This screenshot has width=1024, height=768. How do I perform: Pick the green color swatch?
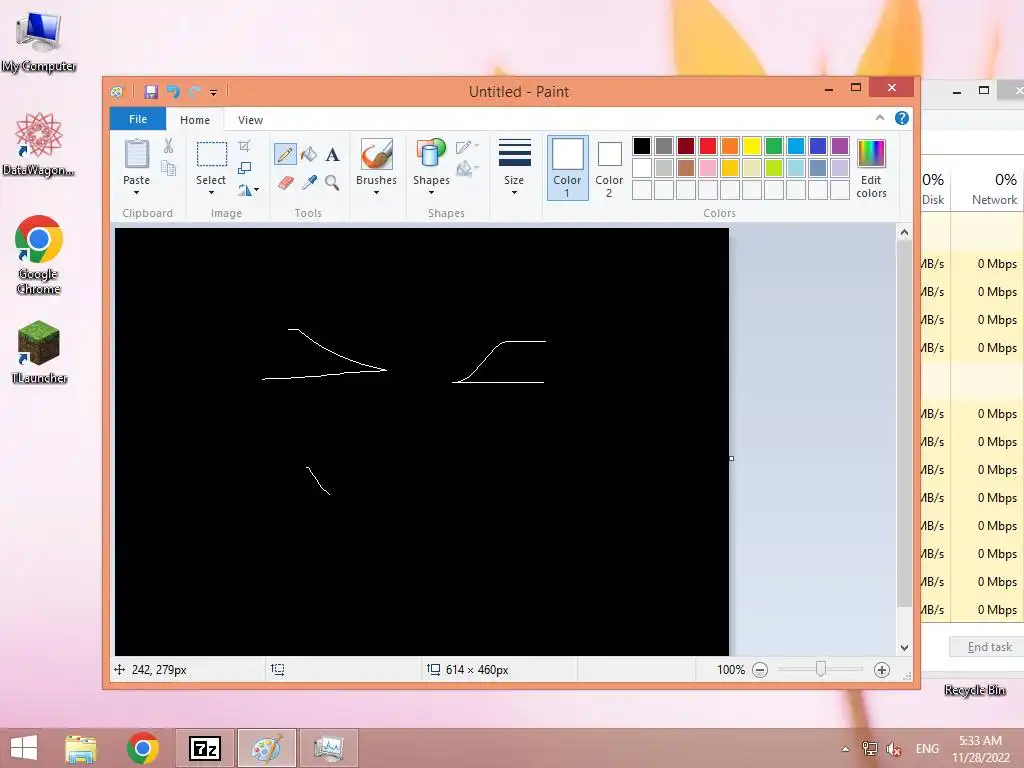(x=774, y=146)
